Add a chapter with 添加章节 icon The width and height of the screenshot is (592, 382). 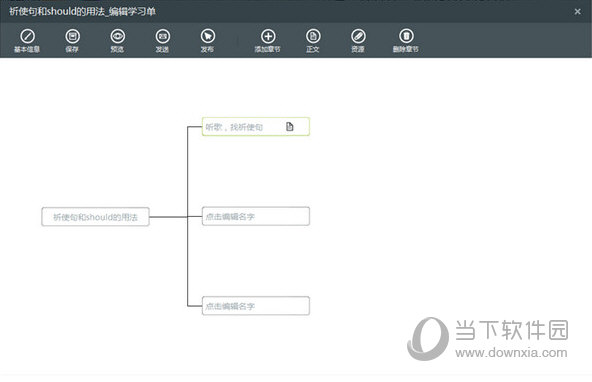pos(268,36)
